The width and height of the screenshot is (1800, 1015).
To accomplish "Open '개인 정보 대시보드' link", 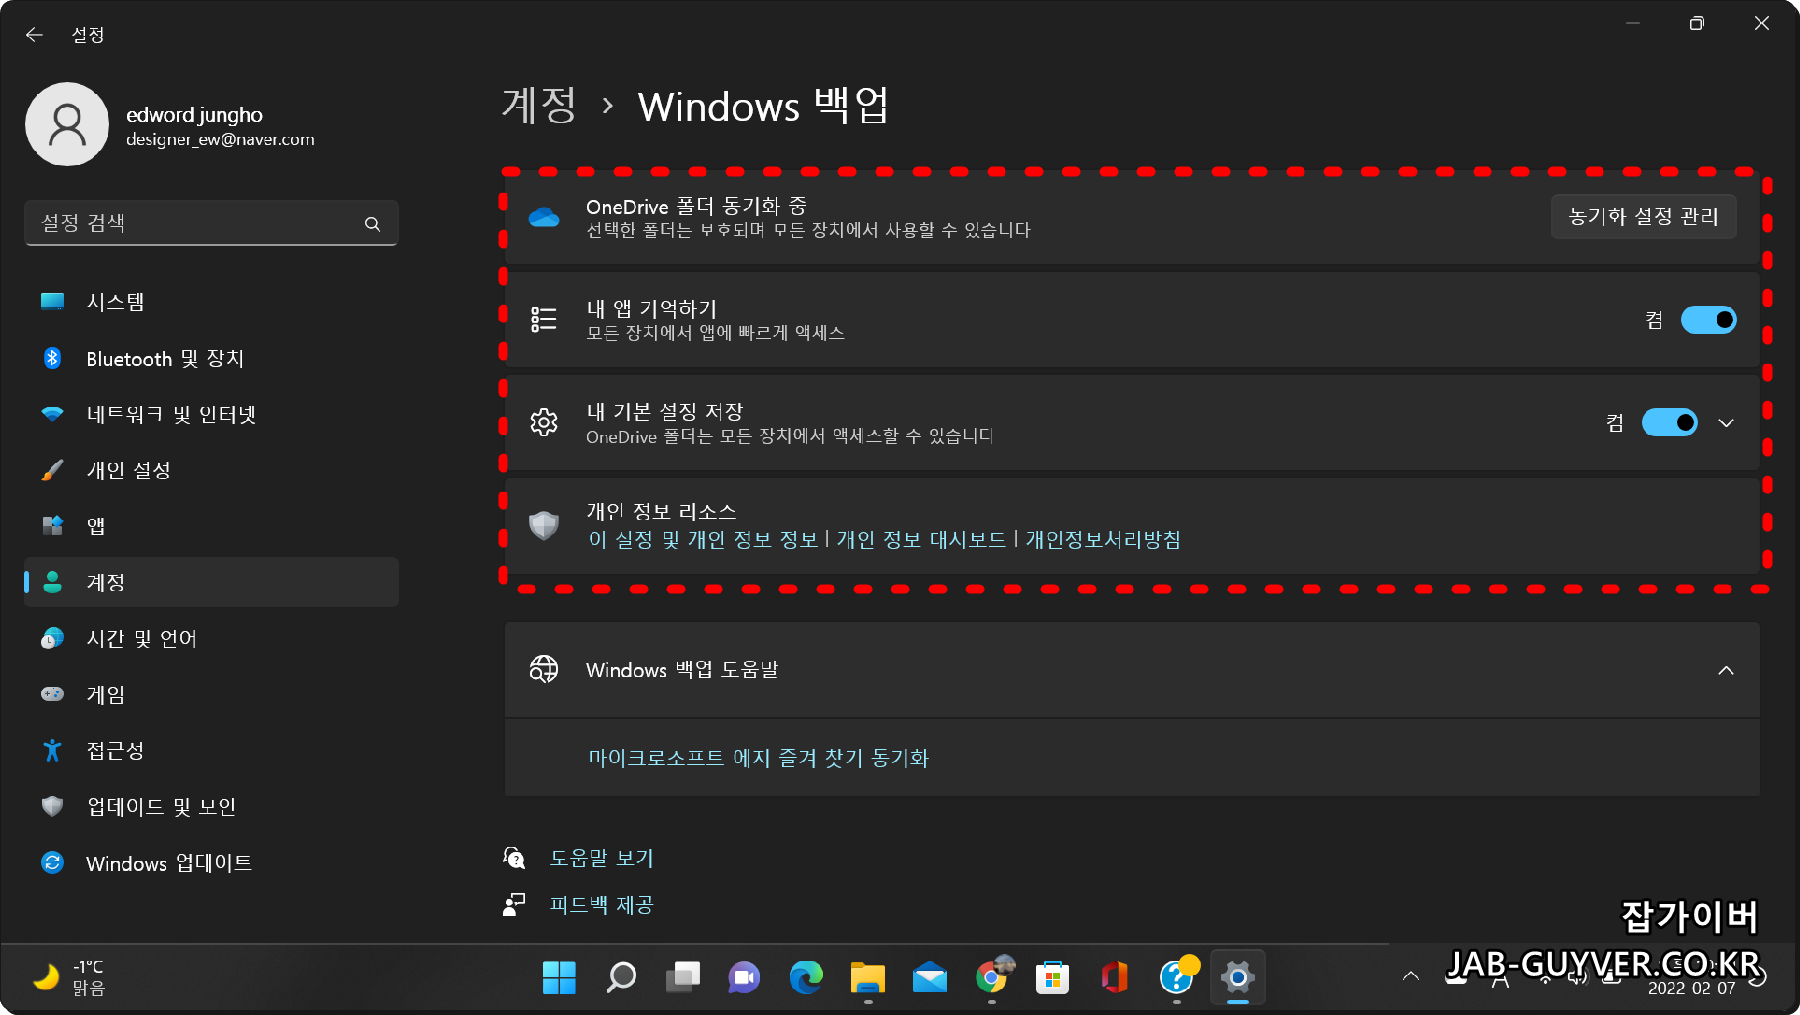I will pyautogui.click(x=921, y=540).
